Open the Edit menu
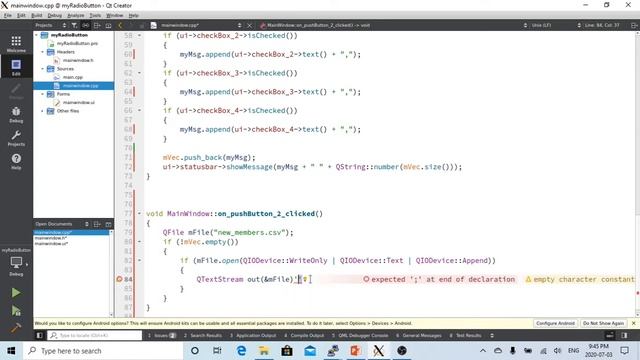 pyautogui.click(x=21, y=16)
